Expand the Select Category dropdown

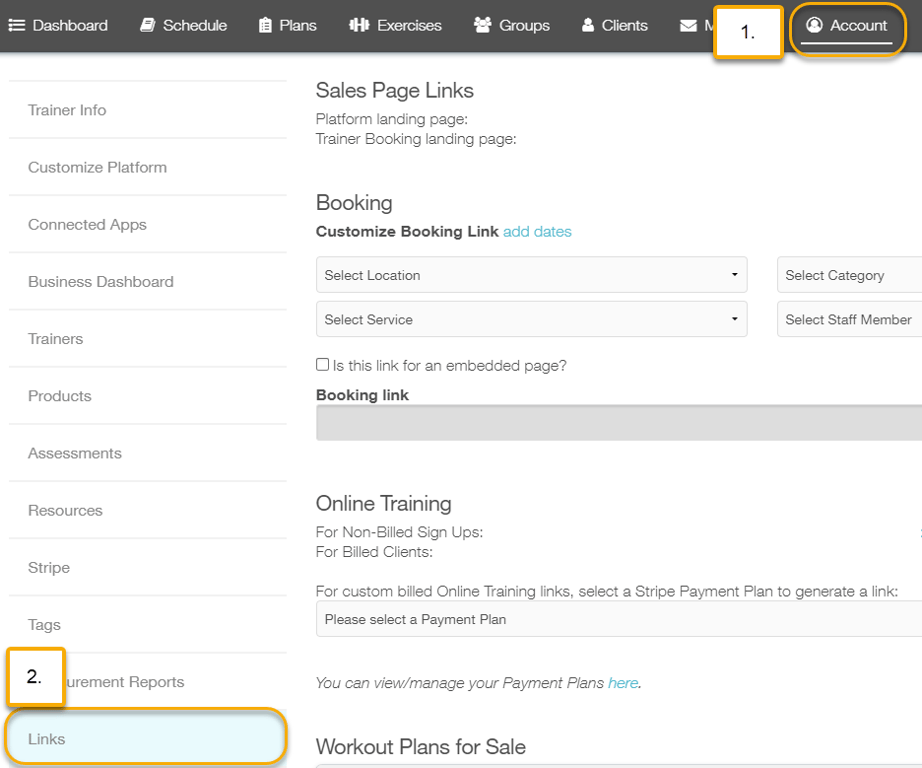[x=848, y=275]
